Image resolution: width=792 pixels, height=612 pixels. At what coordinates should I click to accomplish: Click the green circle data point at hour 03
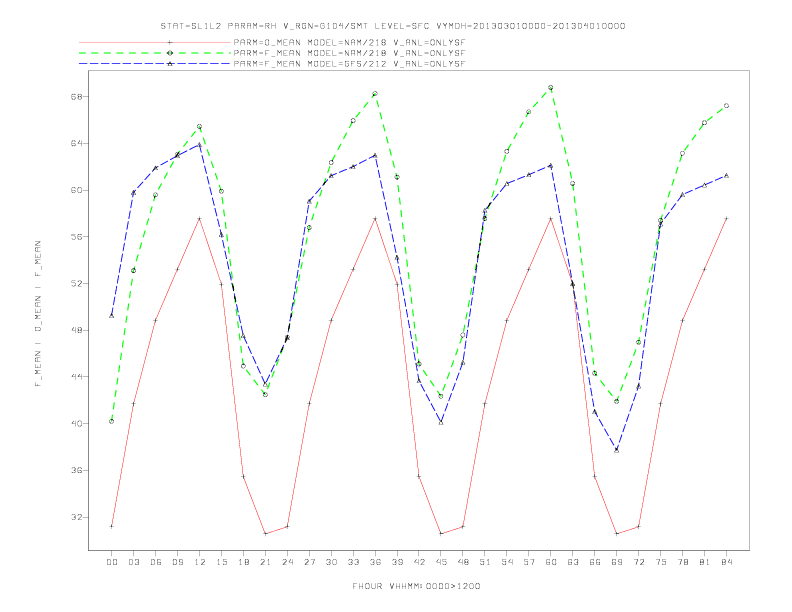133,271
